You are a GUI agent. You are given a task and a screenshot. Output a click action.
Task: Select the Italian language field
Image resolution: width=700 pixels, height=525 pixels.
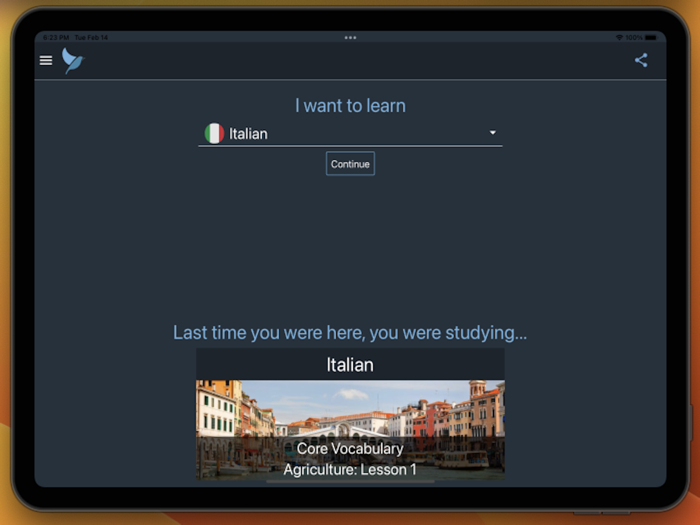[350, 134]
